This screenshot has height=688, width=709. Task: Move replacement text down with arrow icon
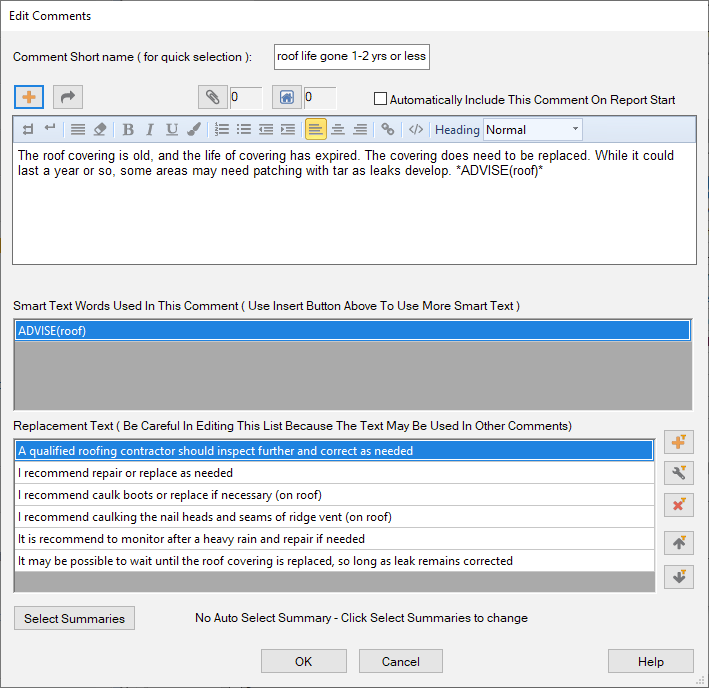679,577
